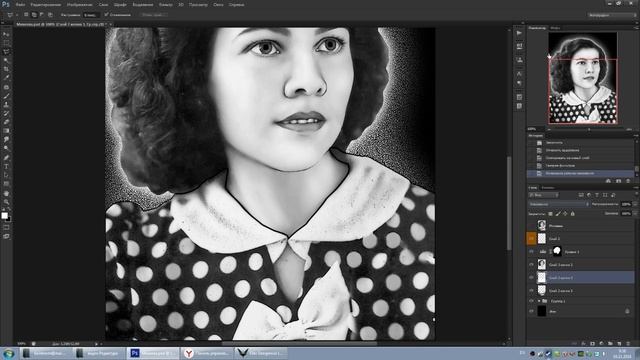
Task: Create a new layer group
Action: 610,344
